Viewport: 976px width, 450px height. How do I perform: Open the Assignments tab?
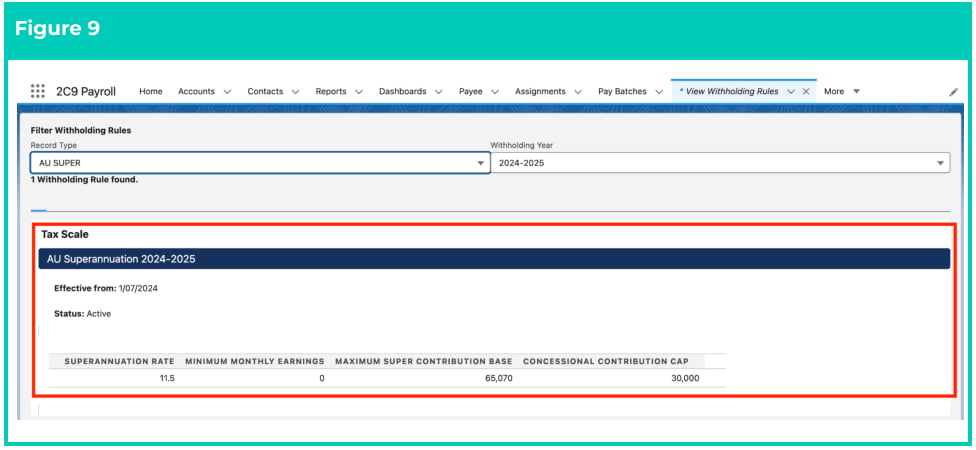click(540, 91)
